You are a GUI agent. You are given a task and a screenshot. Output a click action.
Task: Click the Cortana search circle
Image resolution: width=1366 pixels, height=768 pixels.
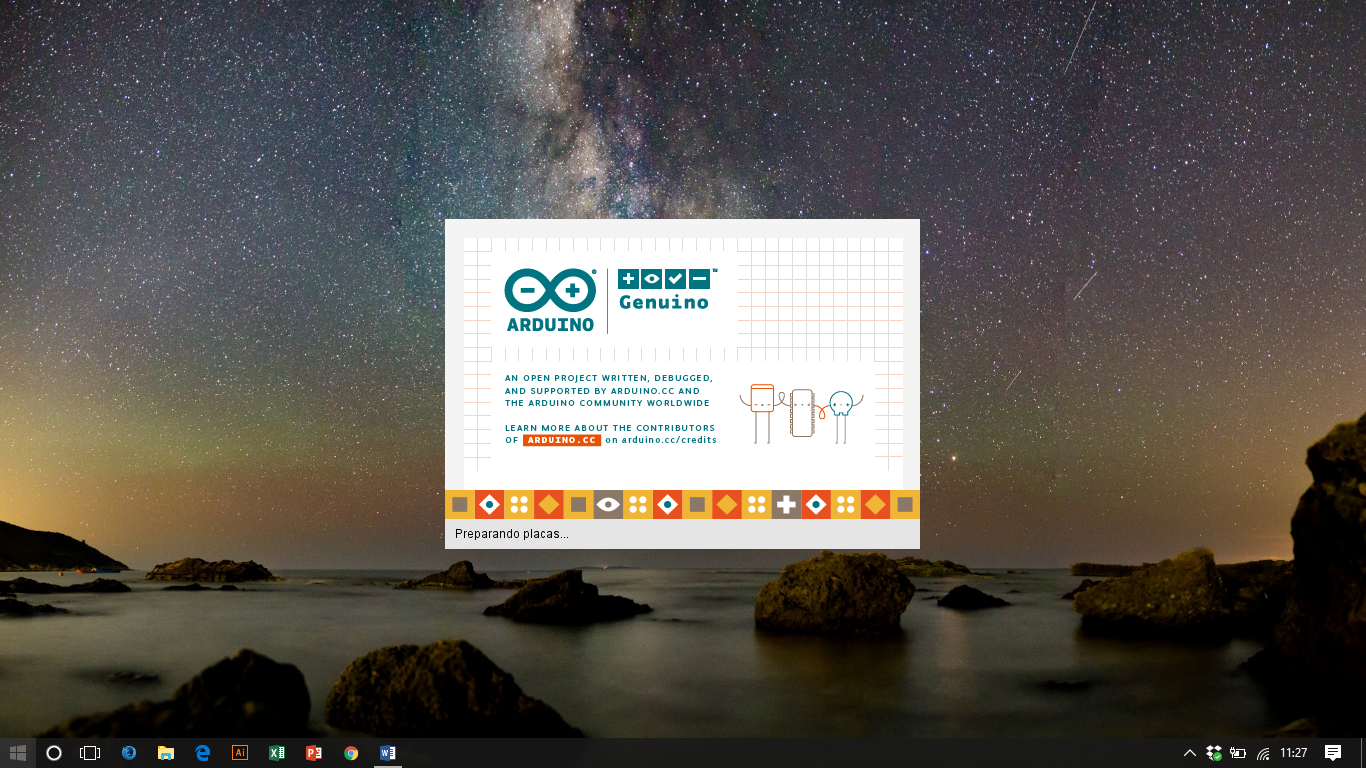click(54, 753)
